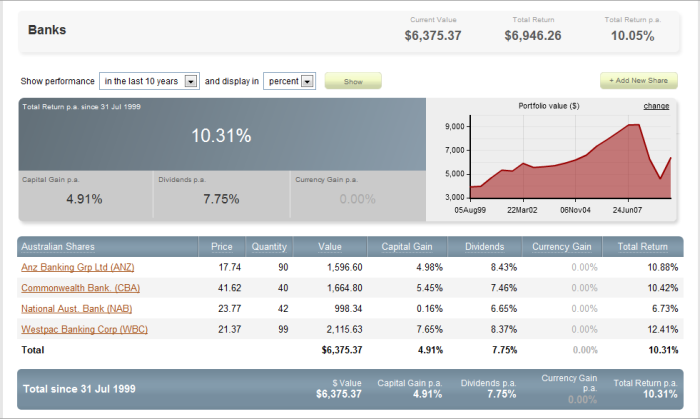Select the 10.31% total return figure
This screenshot has height=419, width=700.
[x=221, y=136]
